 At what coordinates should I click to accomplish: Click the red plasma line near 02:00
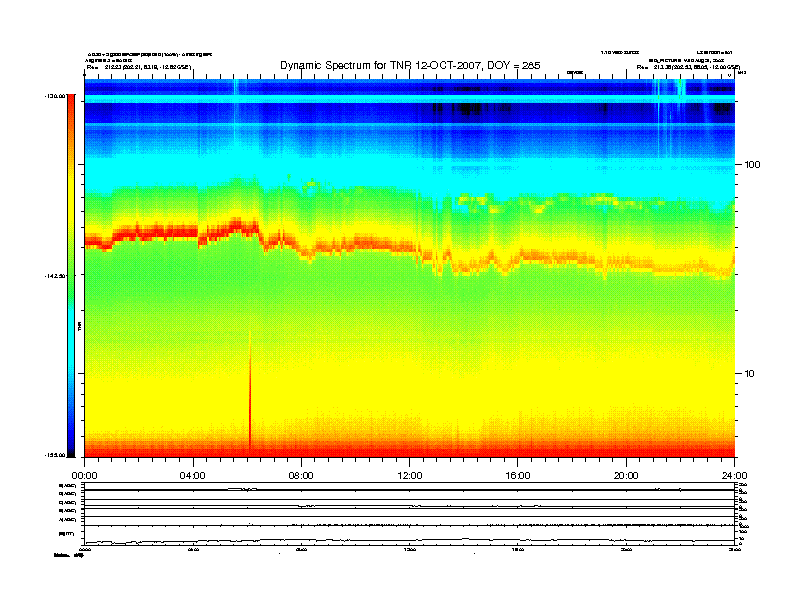139,233
